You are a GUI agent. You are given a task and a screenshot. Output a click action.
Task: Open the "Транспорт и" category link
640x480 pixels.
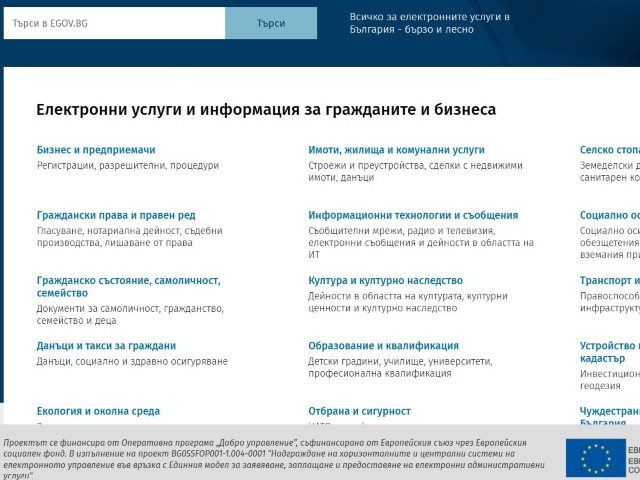pyautogui.click(x=609, y=281)
